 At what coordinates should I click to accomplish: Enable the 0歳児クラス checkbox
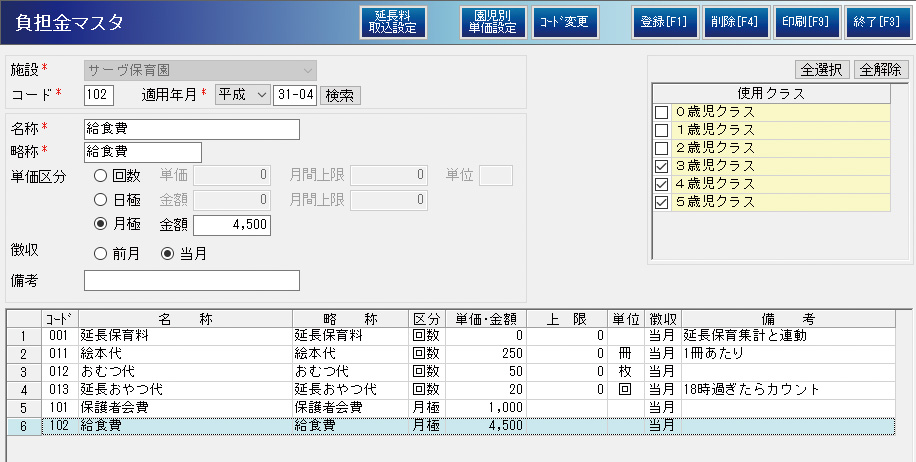[x=661, y=112]
